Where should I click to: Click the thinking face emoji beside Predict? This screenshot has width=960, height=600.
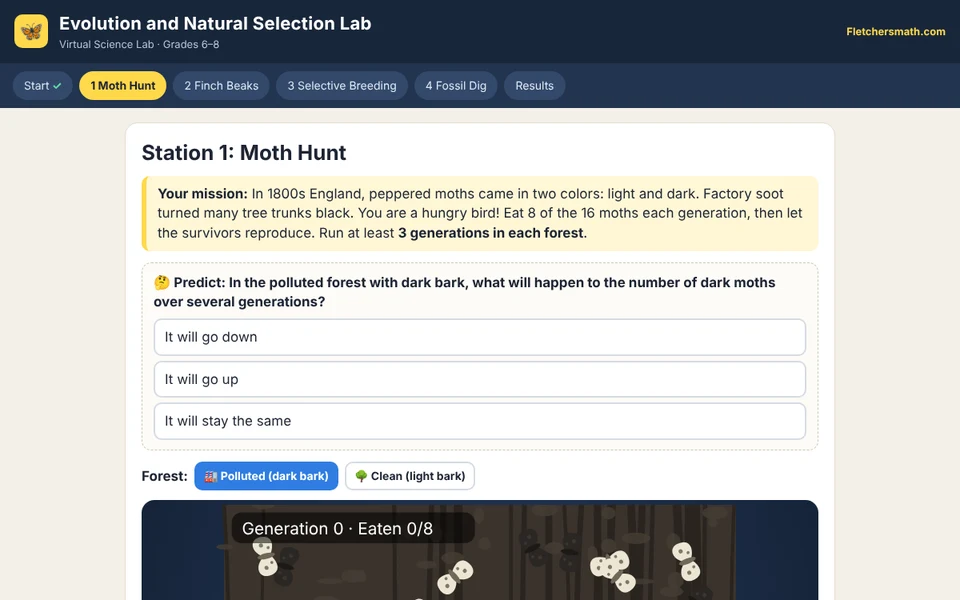[x=162, y=282]
